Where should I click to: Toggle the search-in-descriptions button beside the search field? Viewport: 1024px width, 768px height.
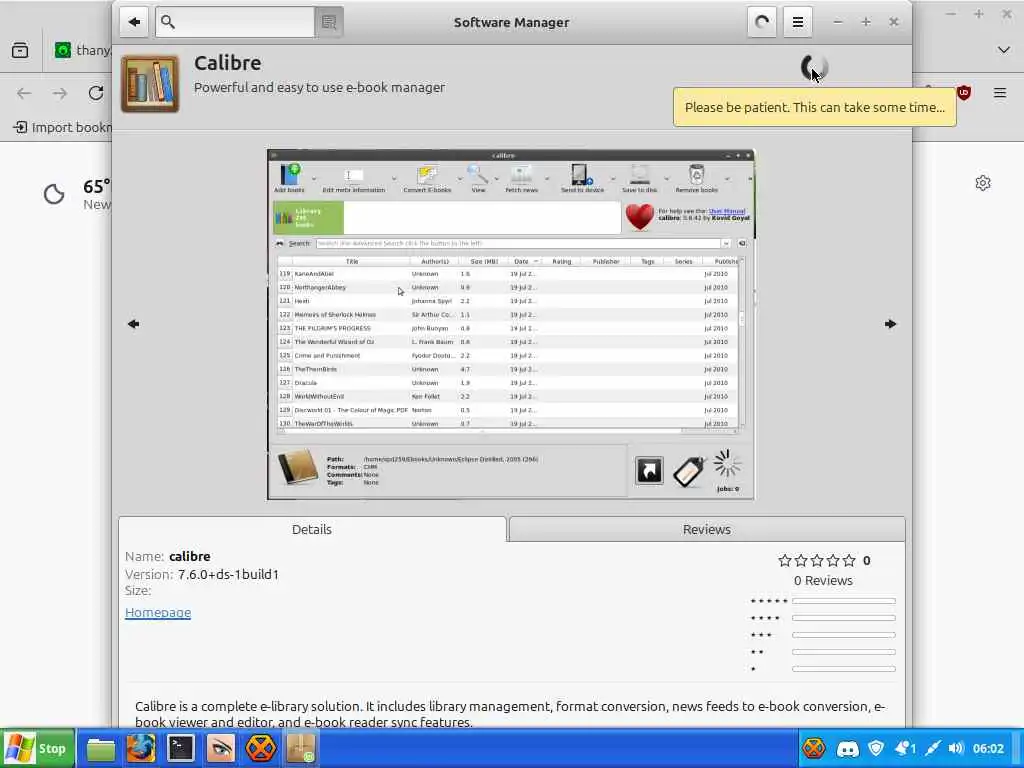tap(329, 22)
